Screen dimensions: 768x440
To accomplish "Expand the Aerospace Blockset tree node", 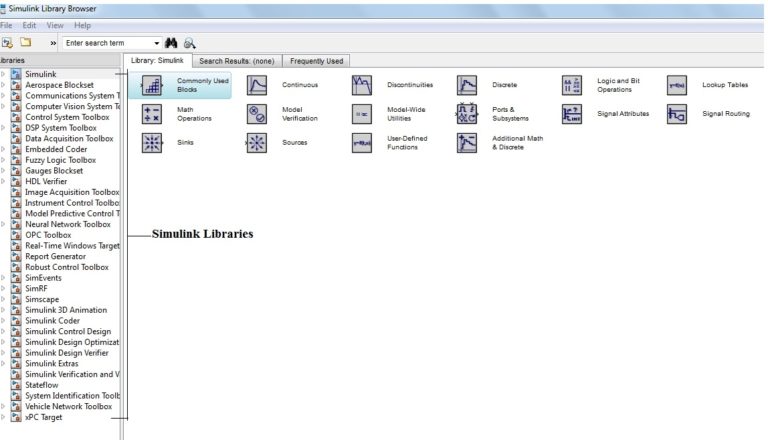I will pyautogui.click(x=4, y=85).
